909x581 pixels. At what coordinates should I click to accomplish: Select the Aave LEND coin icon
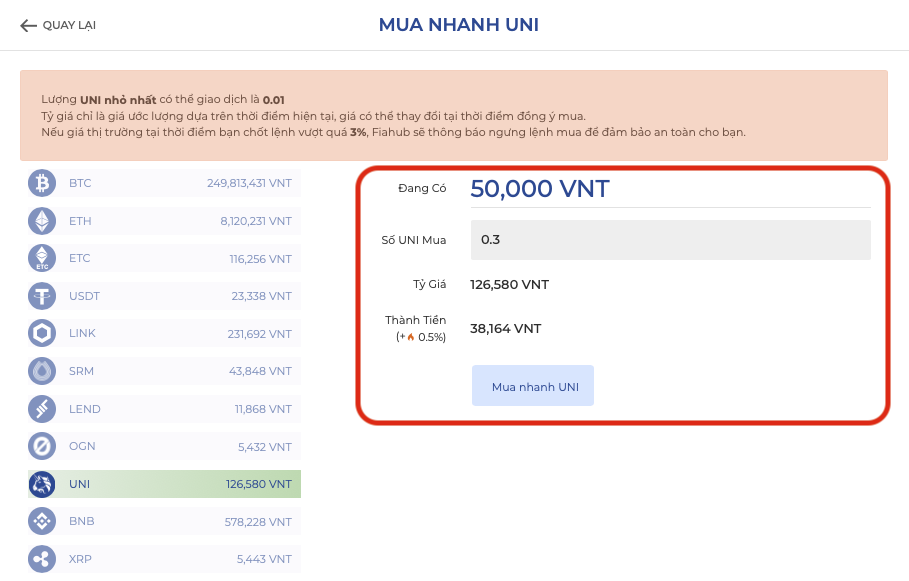point(42,409)
